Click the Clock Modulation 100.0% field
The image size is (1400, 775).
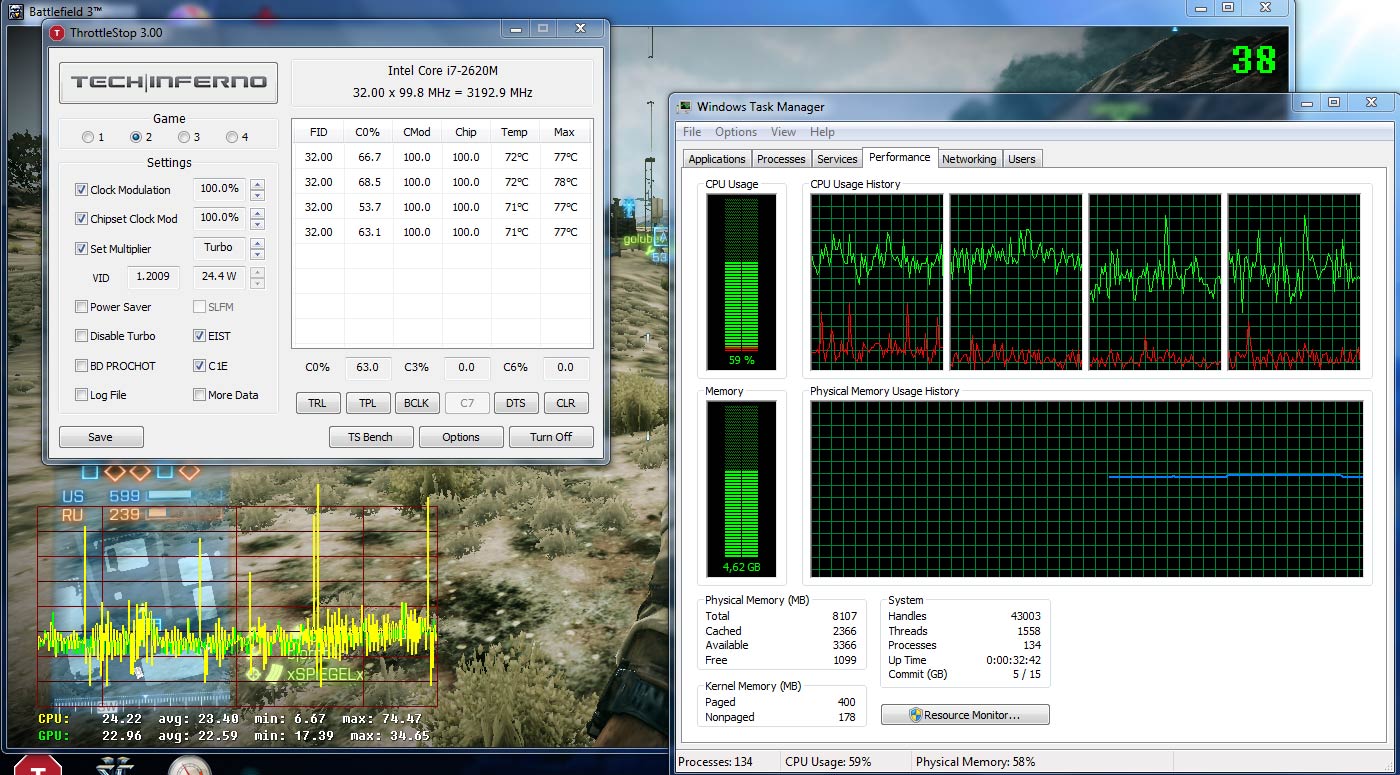pyautogui.click(x=219, y=188)
